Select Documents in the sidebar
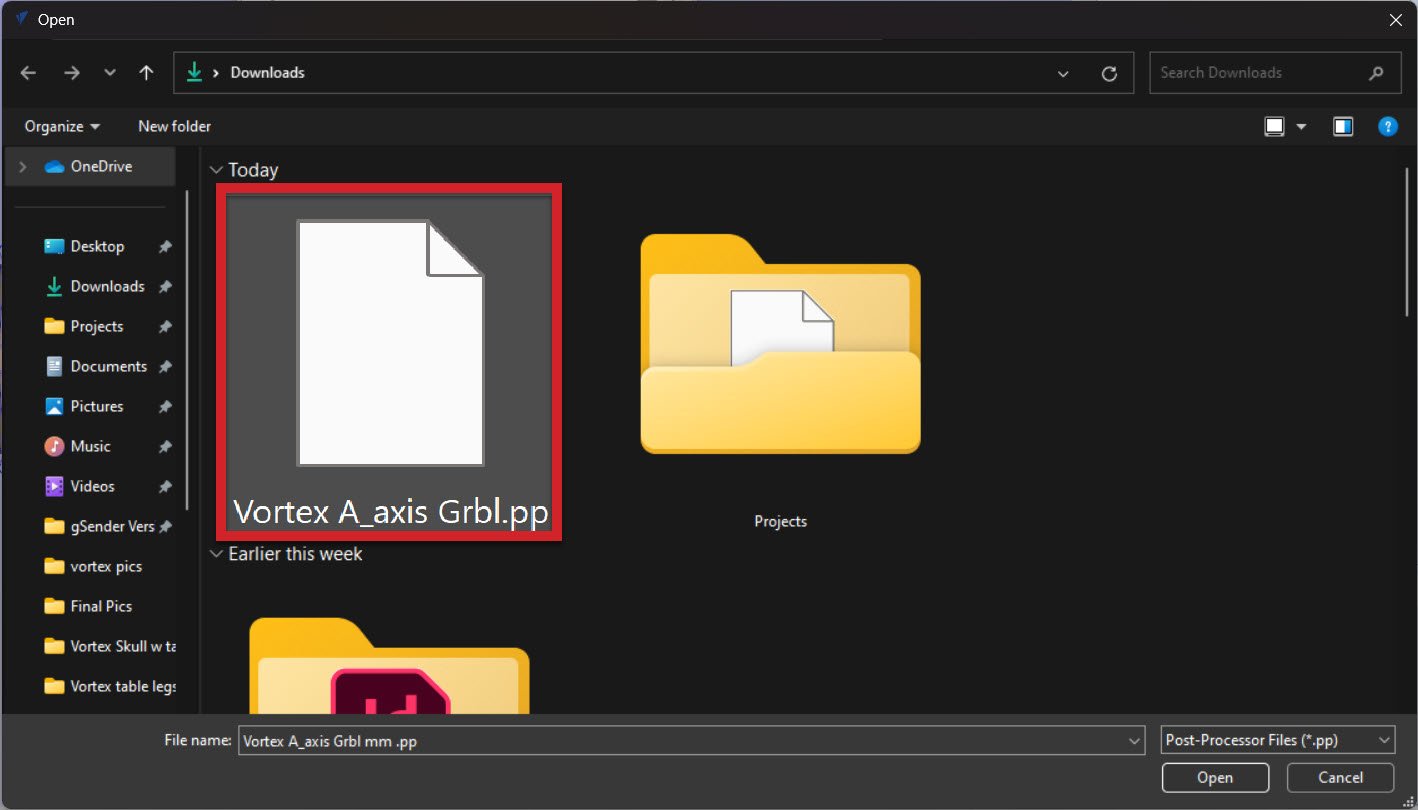Image resolution: width=1418 pixels, height=810 pixels. (x=108, y=366)
